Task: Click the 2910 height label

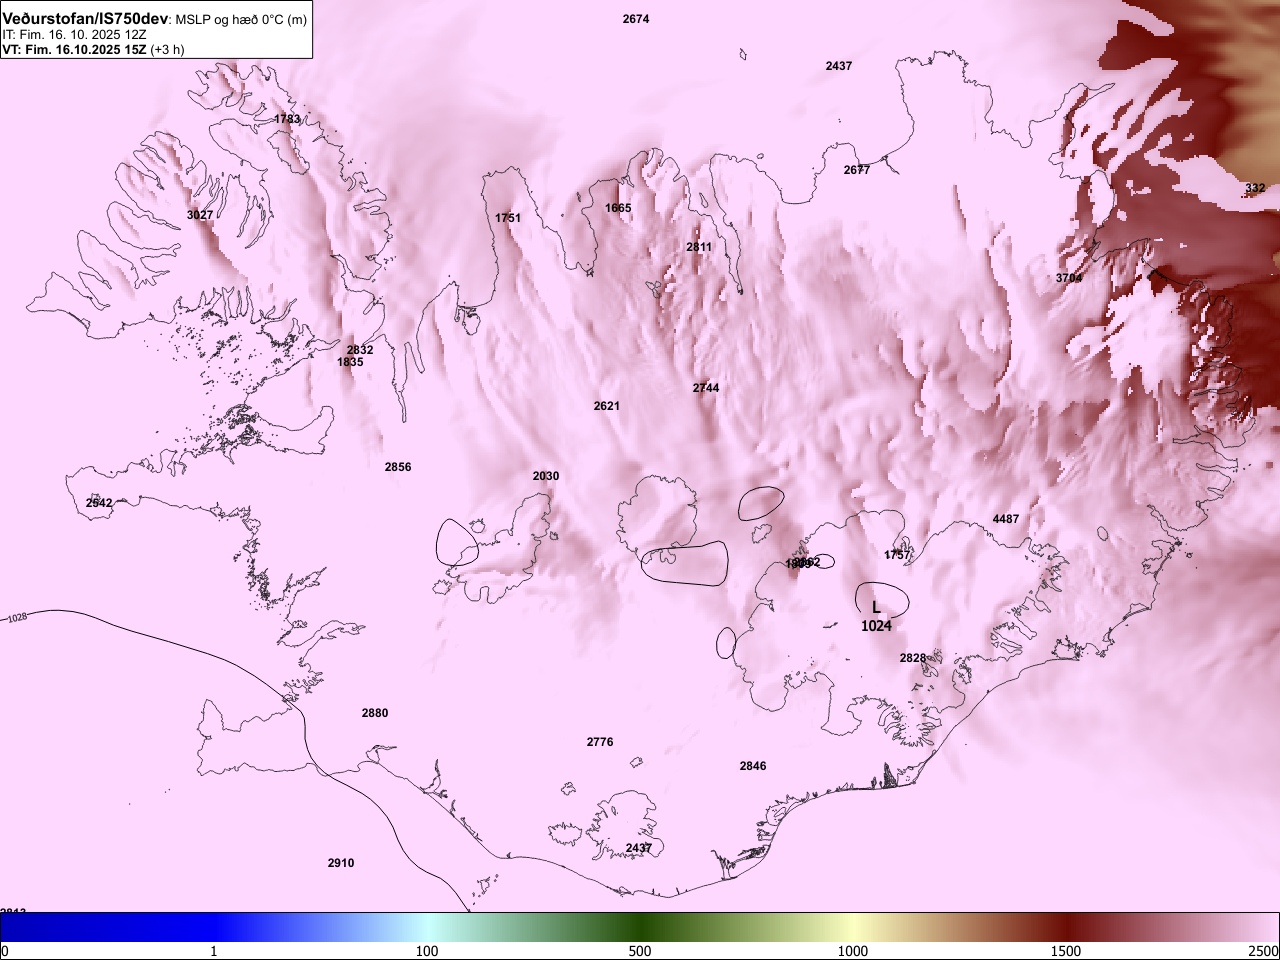Action: tap(341, 863)
